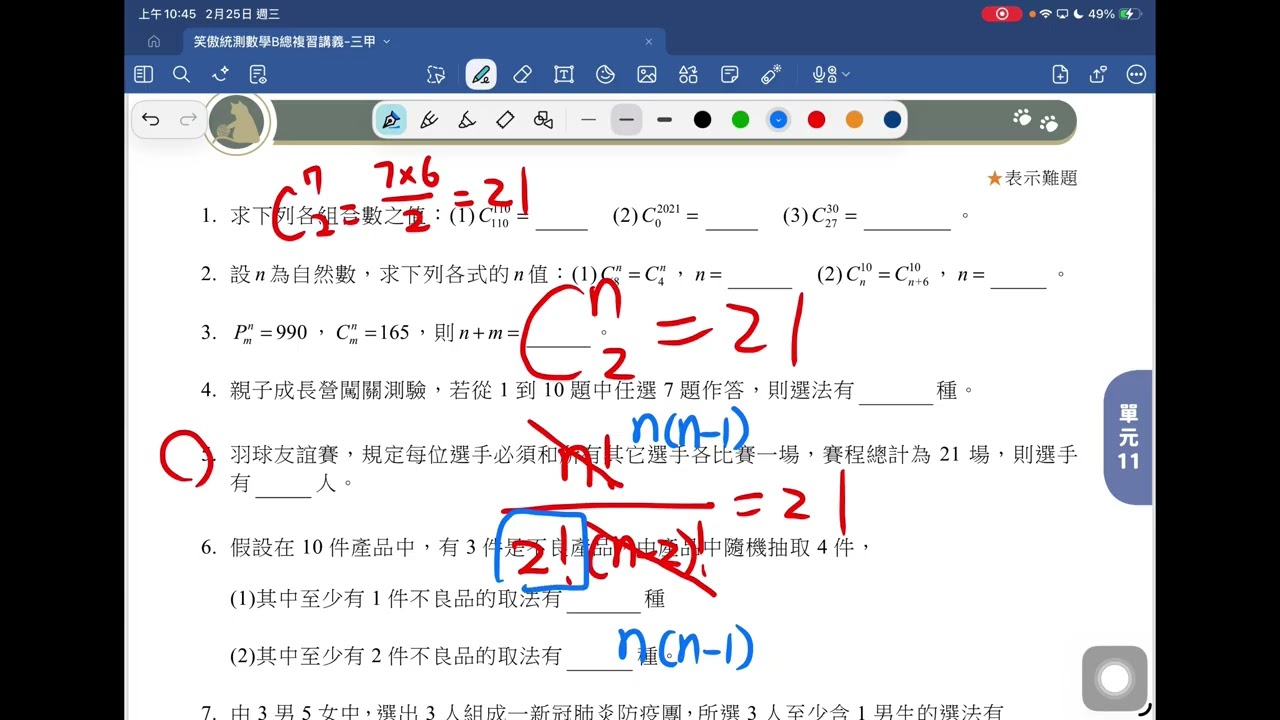Open the home library icon

(x=153, y=42)
